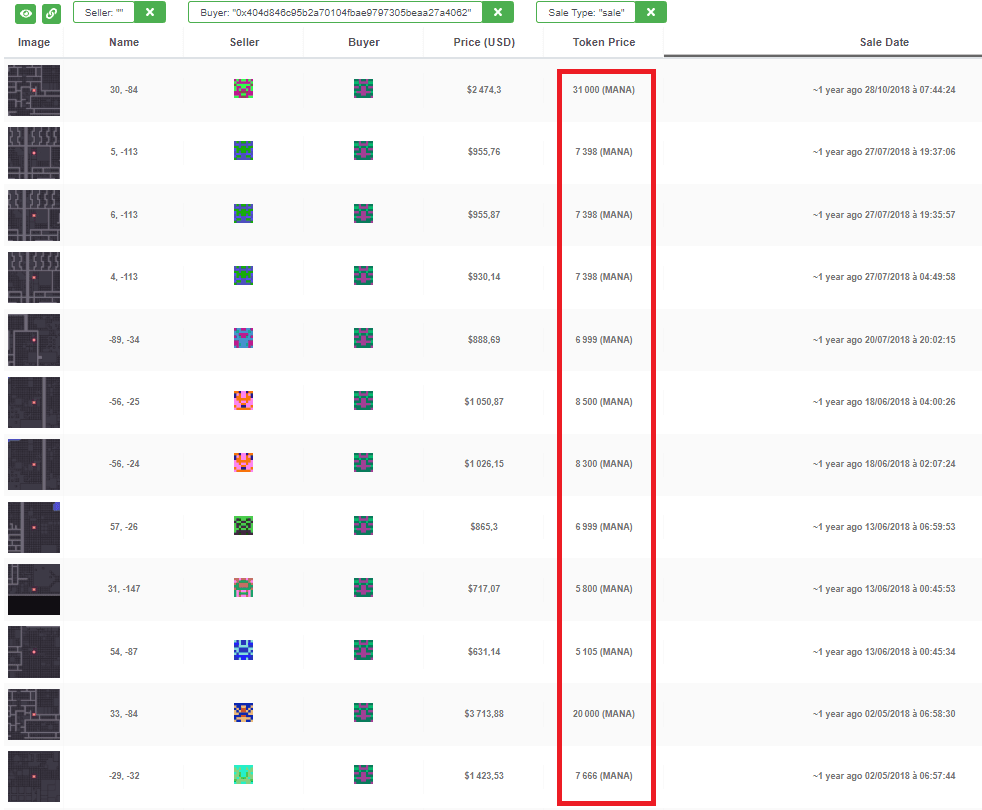Remove the Seller filter with X
982x810 pixels.
pyautogui.click(x=149, y=12)
